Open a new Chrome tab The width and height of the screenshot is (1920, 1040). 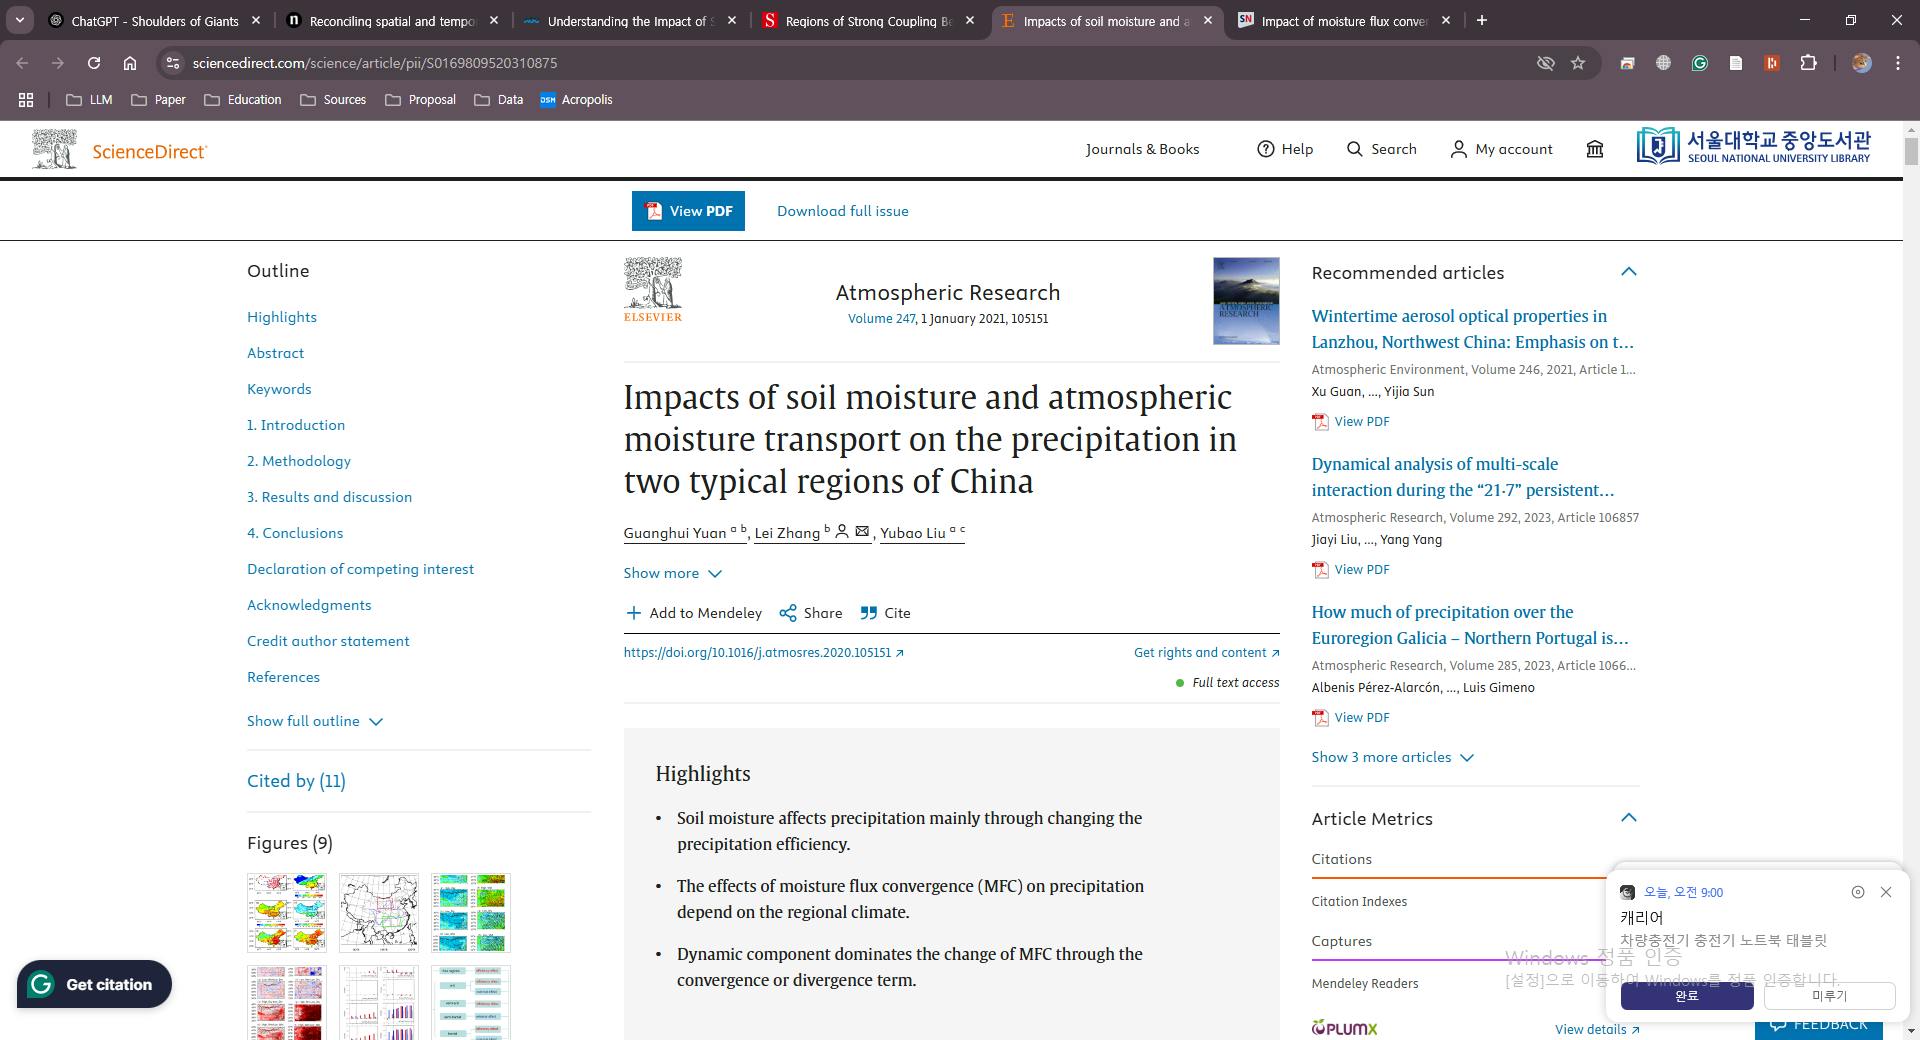click(1482, 20)
